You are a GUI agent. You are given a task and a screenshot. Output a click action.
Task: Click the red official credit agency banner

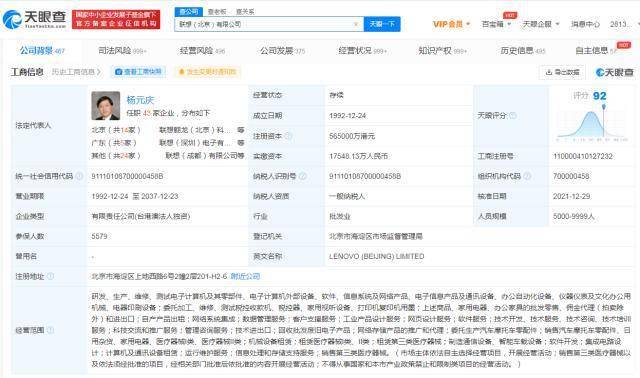[116, 19]
